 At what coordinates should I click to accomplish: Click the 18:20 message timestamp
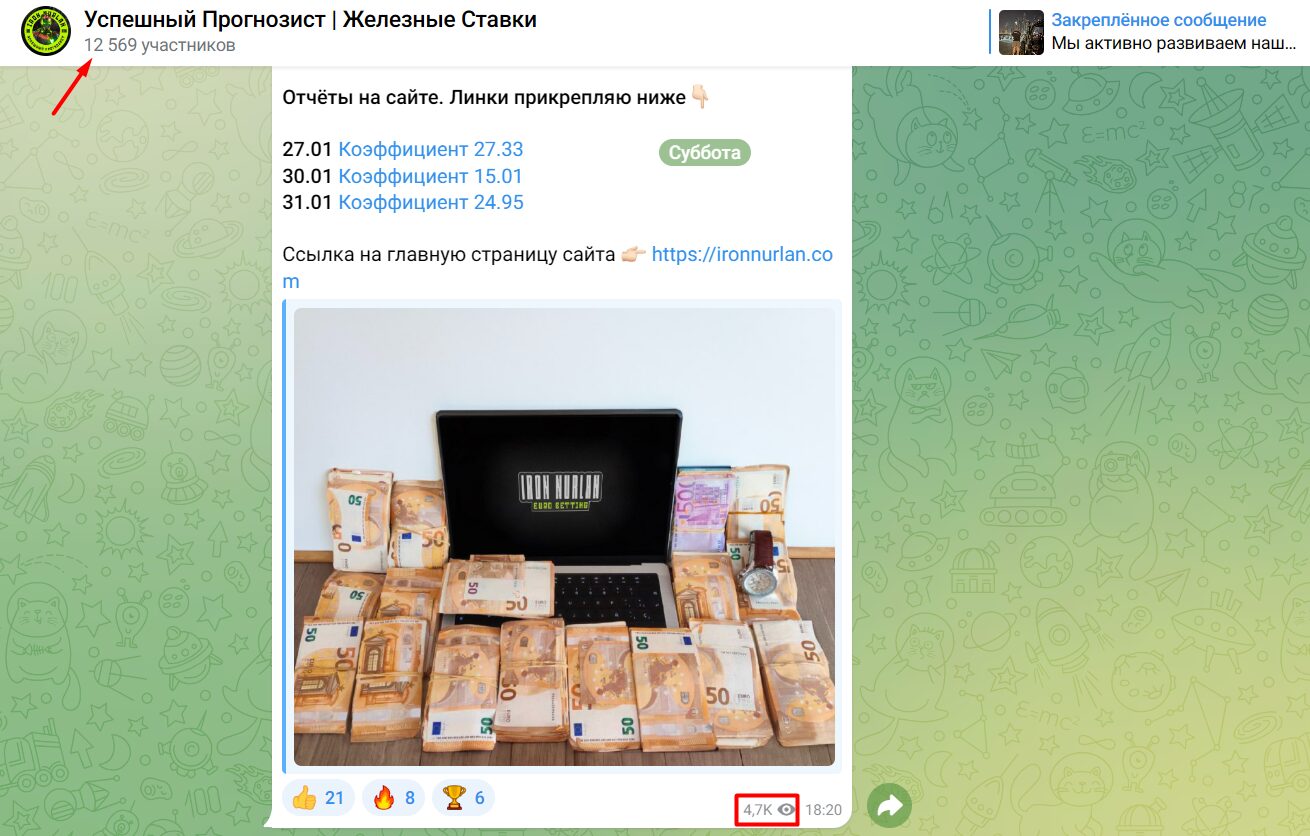824,810
